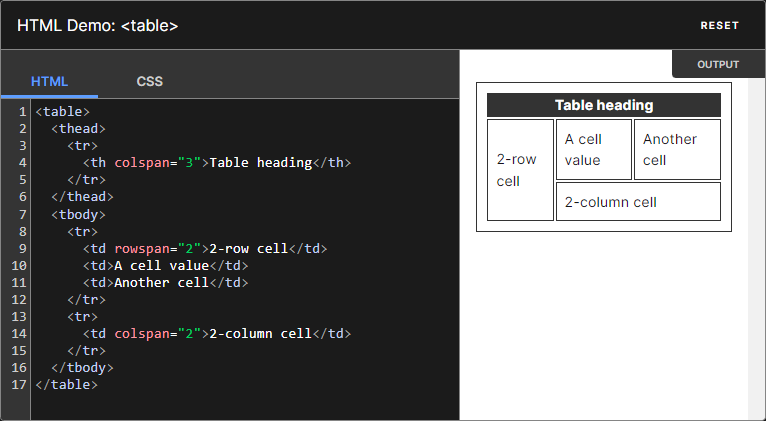The height and width of the screenshot is (421, 766).
Task: Place cursor in rowspan="2" code line
Action: pos(205,249)
